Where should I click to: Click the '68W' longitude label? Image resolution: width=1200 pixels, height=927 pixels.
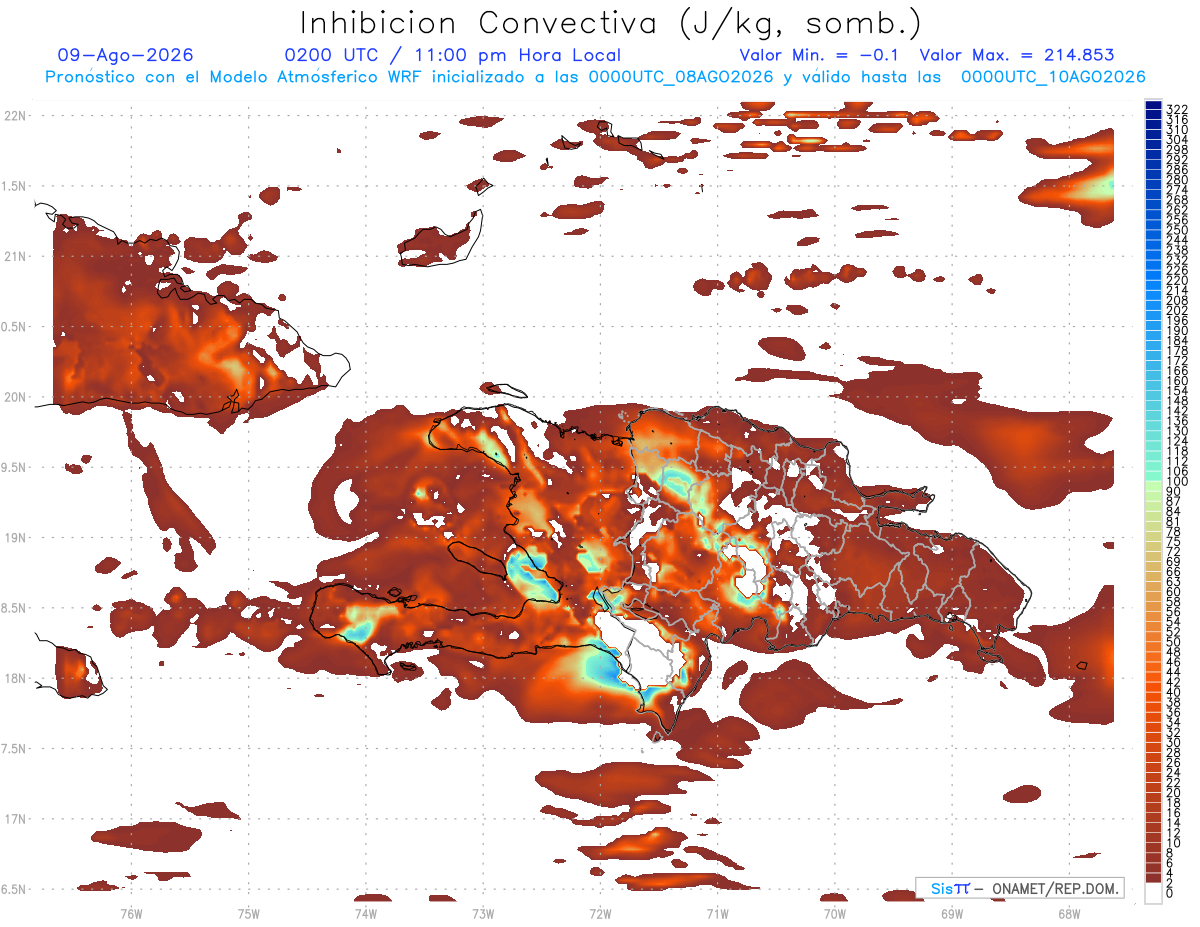coord(1068,913)
